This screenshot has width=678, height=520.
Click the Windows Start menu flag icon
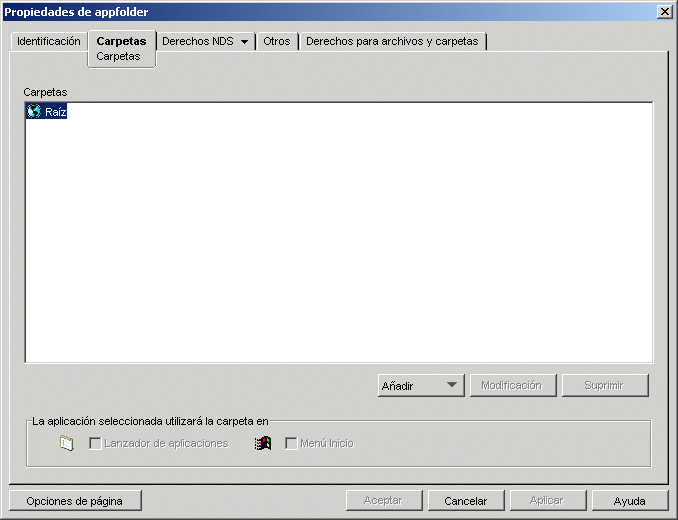(x=263, y=443)
